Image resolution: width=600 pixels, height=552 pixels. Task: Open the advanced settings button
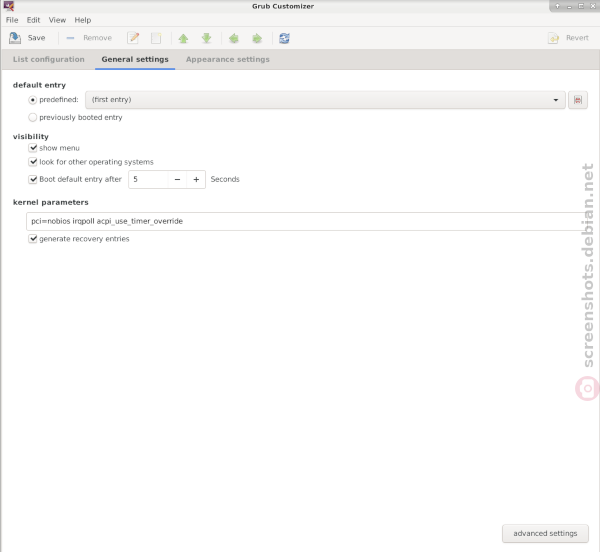pyautogui.click(x=545, y=533)
